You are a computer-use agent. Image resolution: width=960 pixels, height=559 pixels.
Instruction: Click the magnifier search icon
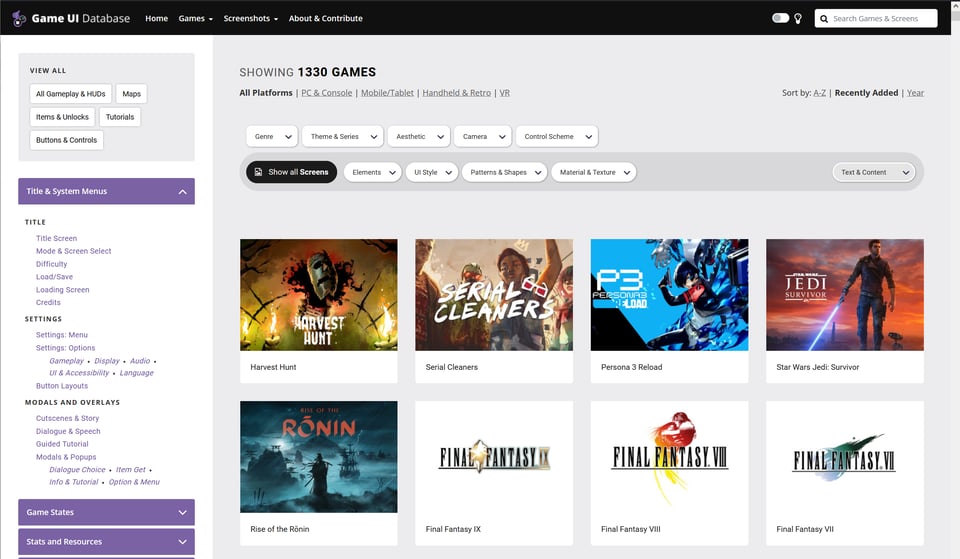coord(824,18)
